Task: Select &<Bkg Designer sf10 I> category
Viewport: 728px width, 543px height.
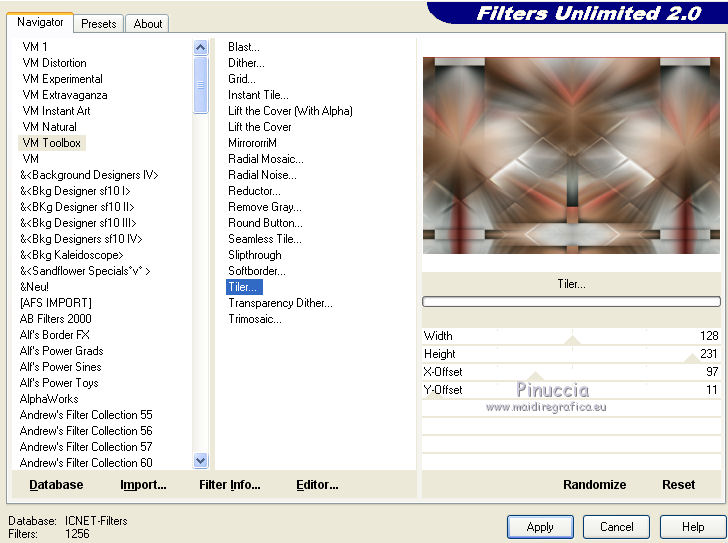Action: click(75, 191)
